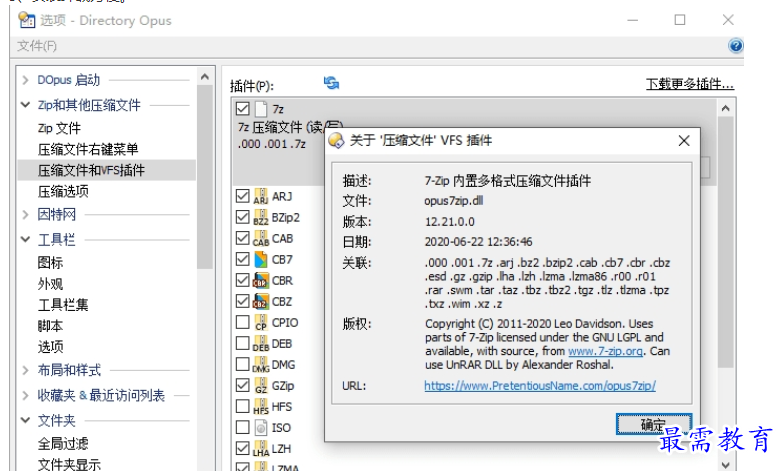Collapse the Zip和其他压缩文件 category
Image resolution: width=781 pixels, height=471 pixels.
(25, 105)
